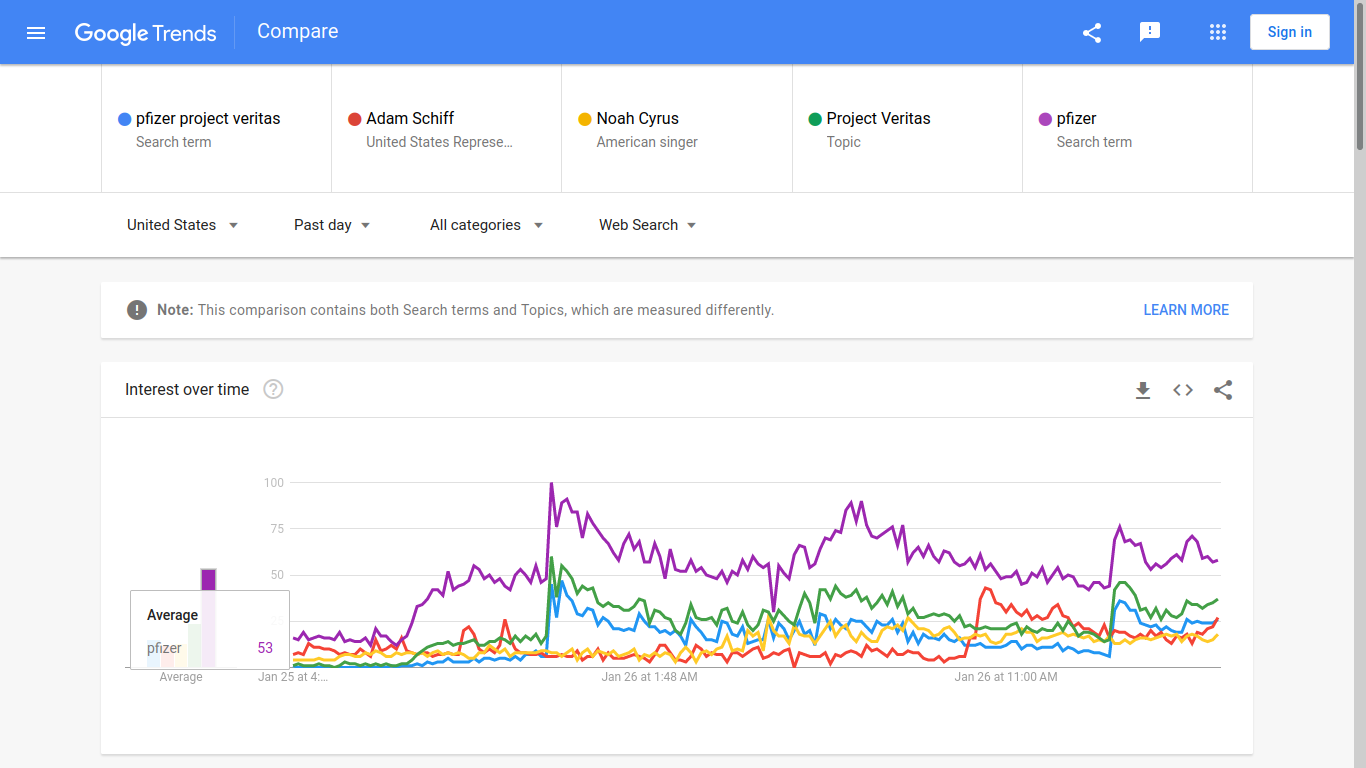This screenshot has height=768, width=1366.
Task: Click the Google Trends logo
Action: pos(146,32)
